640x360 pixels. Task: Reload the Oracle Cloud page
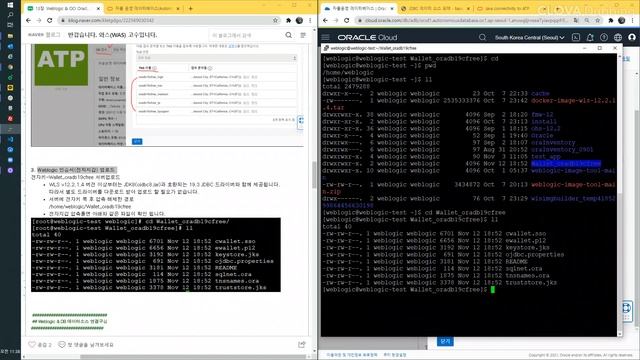pyautogui.click(x=347, y=20)
